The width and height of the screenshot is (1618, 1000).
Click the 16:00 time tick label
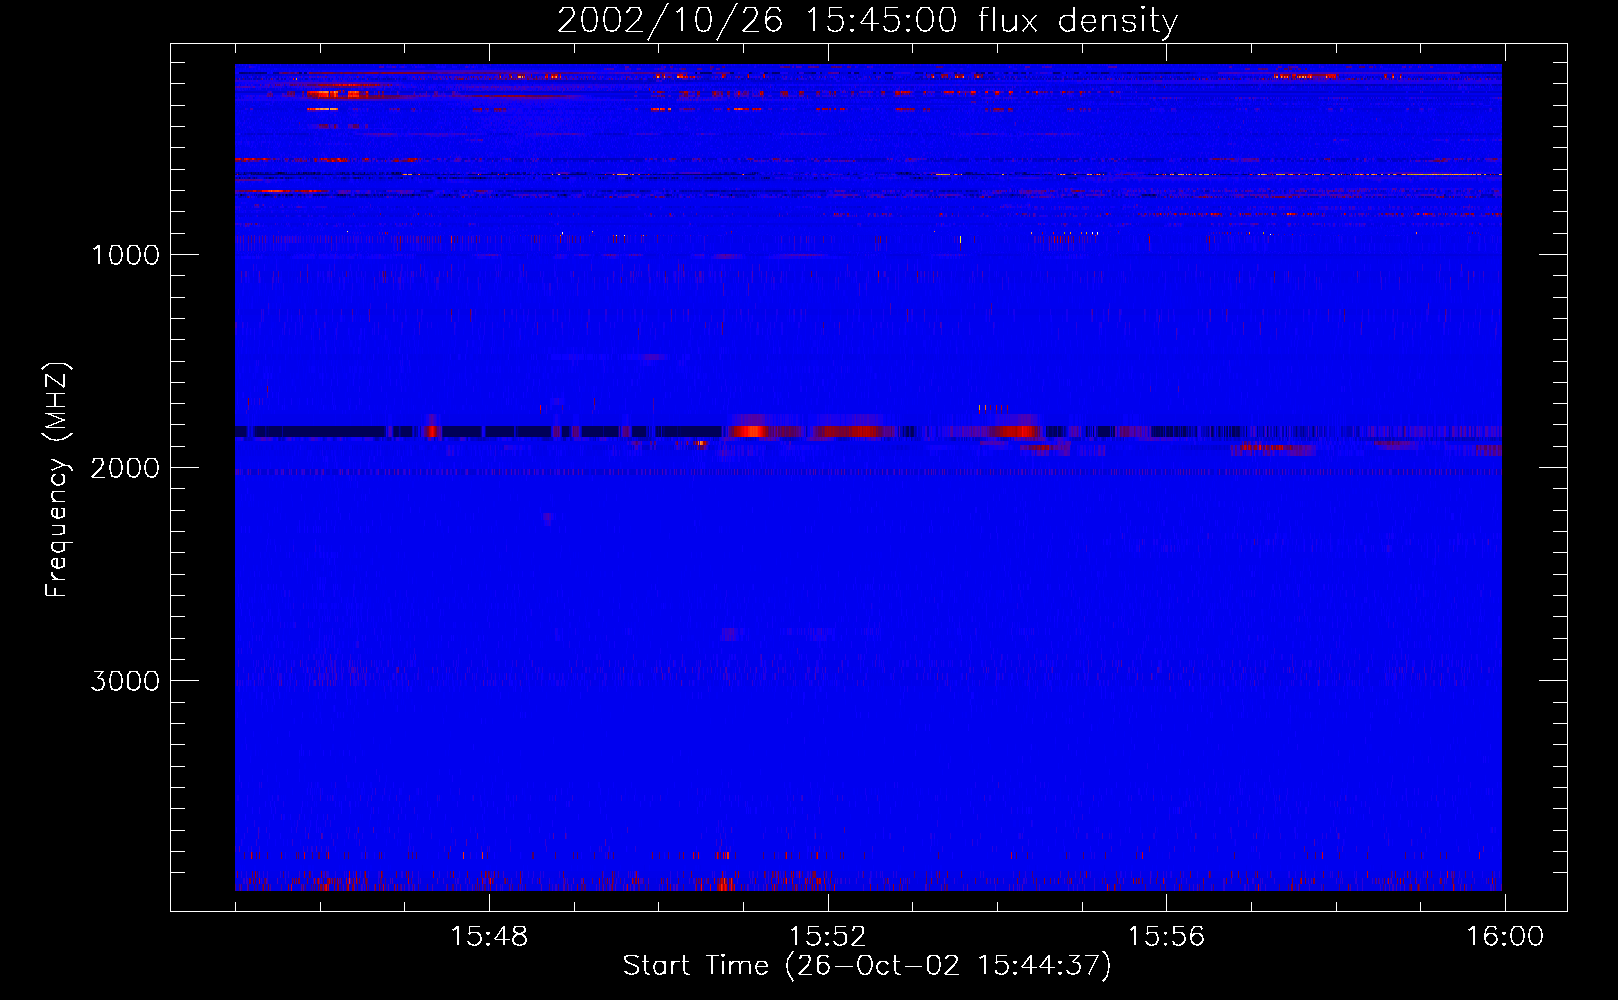pos(1505,937)
